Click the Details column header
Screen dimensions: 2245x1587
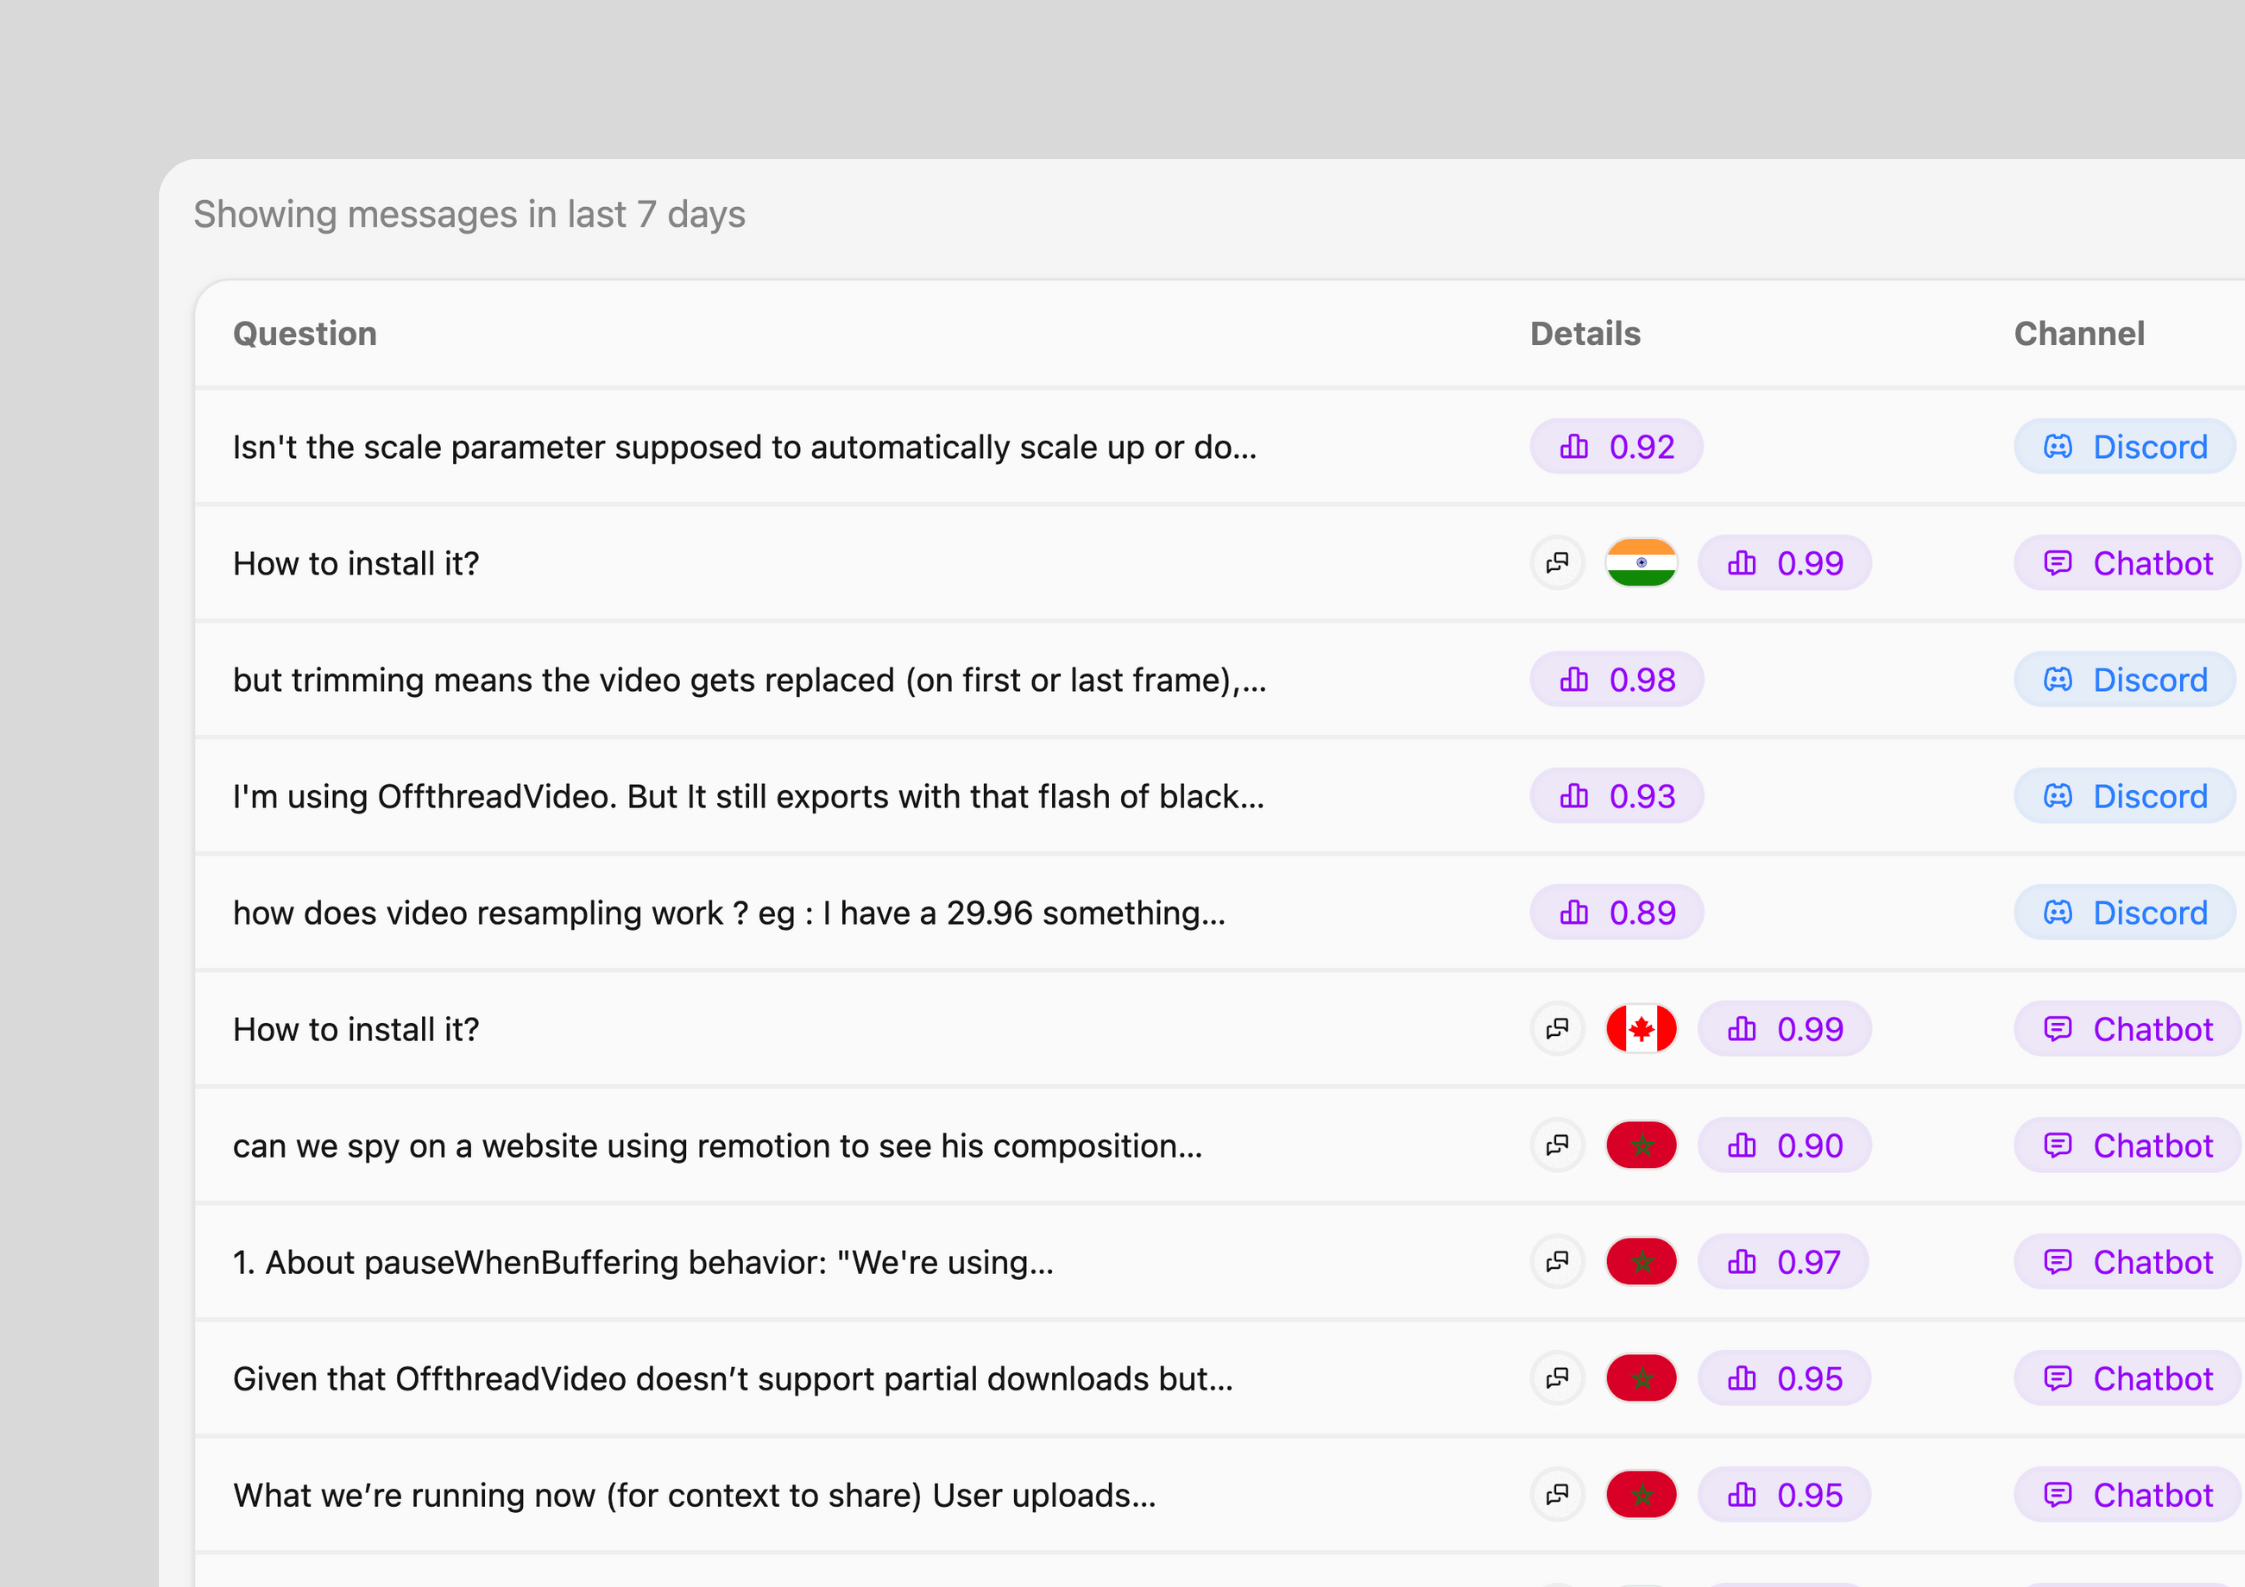1585,334
